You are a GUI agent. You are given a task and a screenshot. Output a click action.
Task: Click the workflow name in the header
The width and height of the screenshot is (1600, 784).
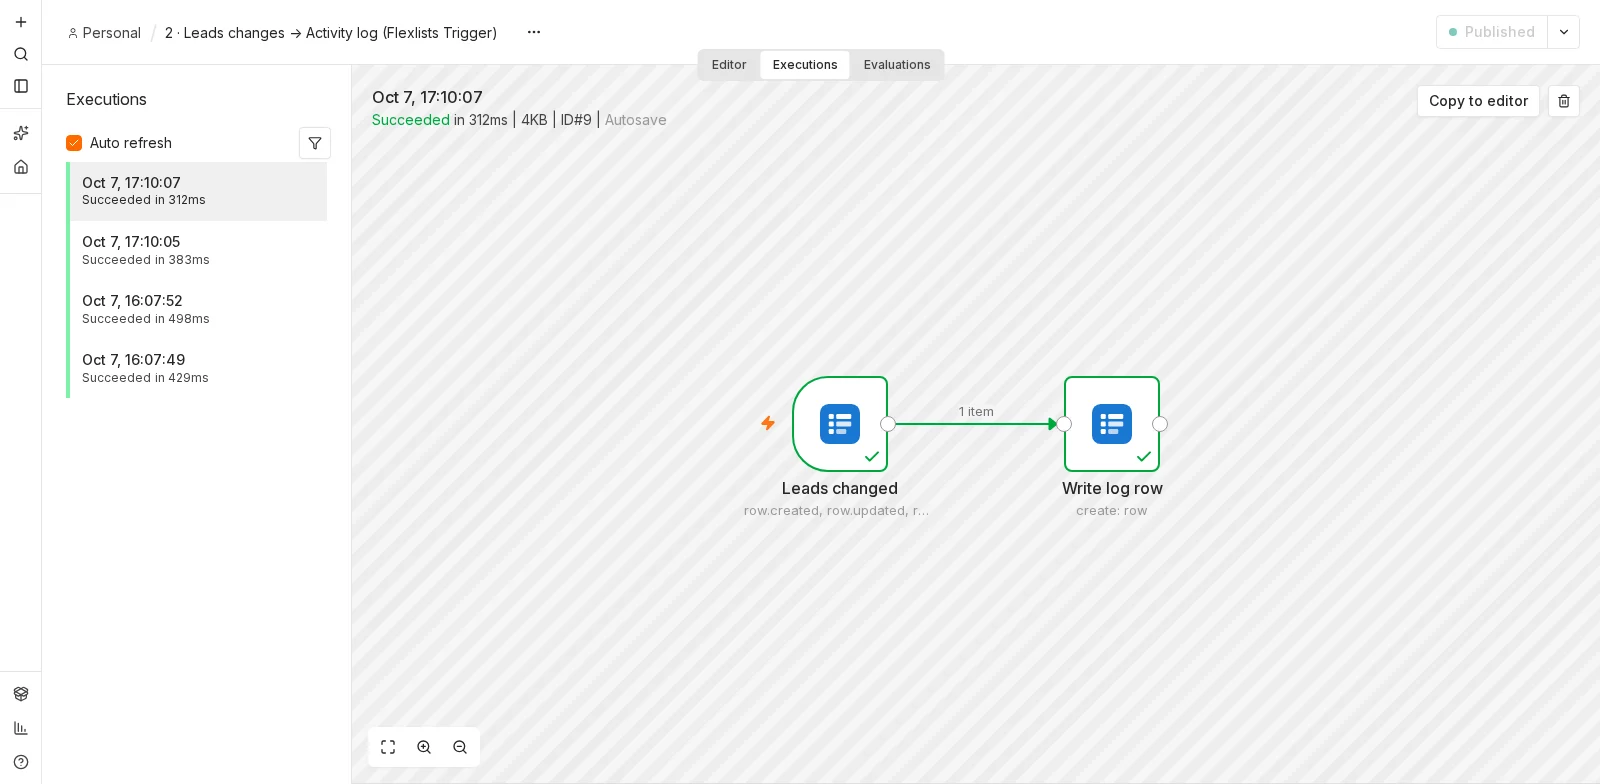[x=331, y=33]
